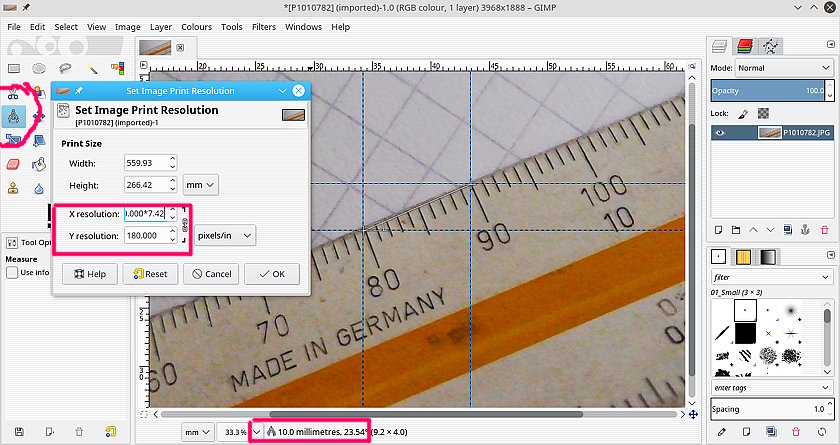Adjust the brush Spacing slider
Image resolution: width=840 pixels, height=445 pixels.
tap(768, 409)
